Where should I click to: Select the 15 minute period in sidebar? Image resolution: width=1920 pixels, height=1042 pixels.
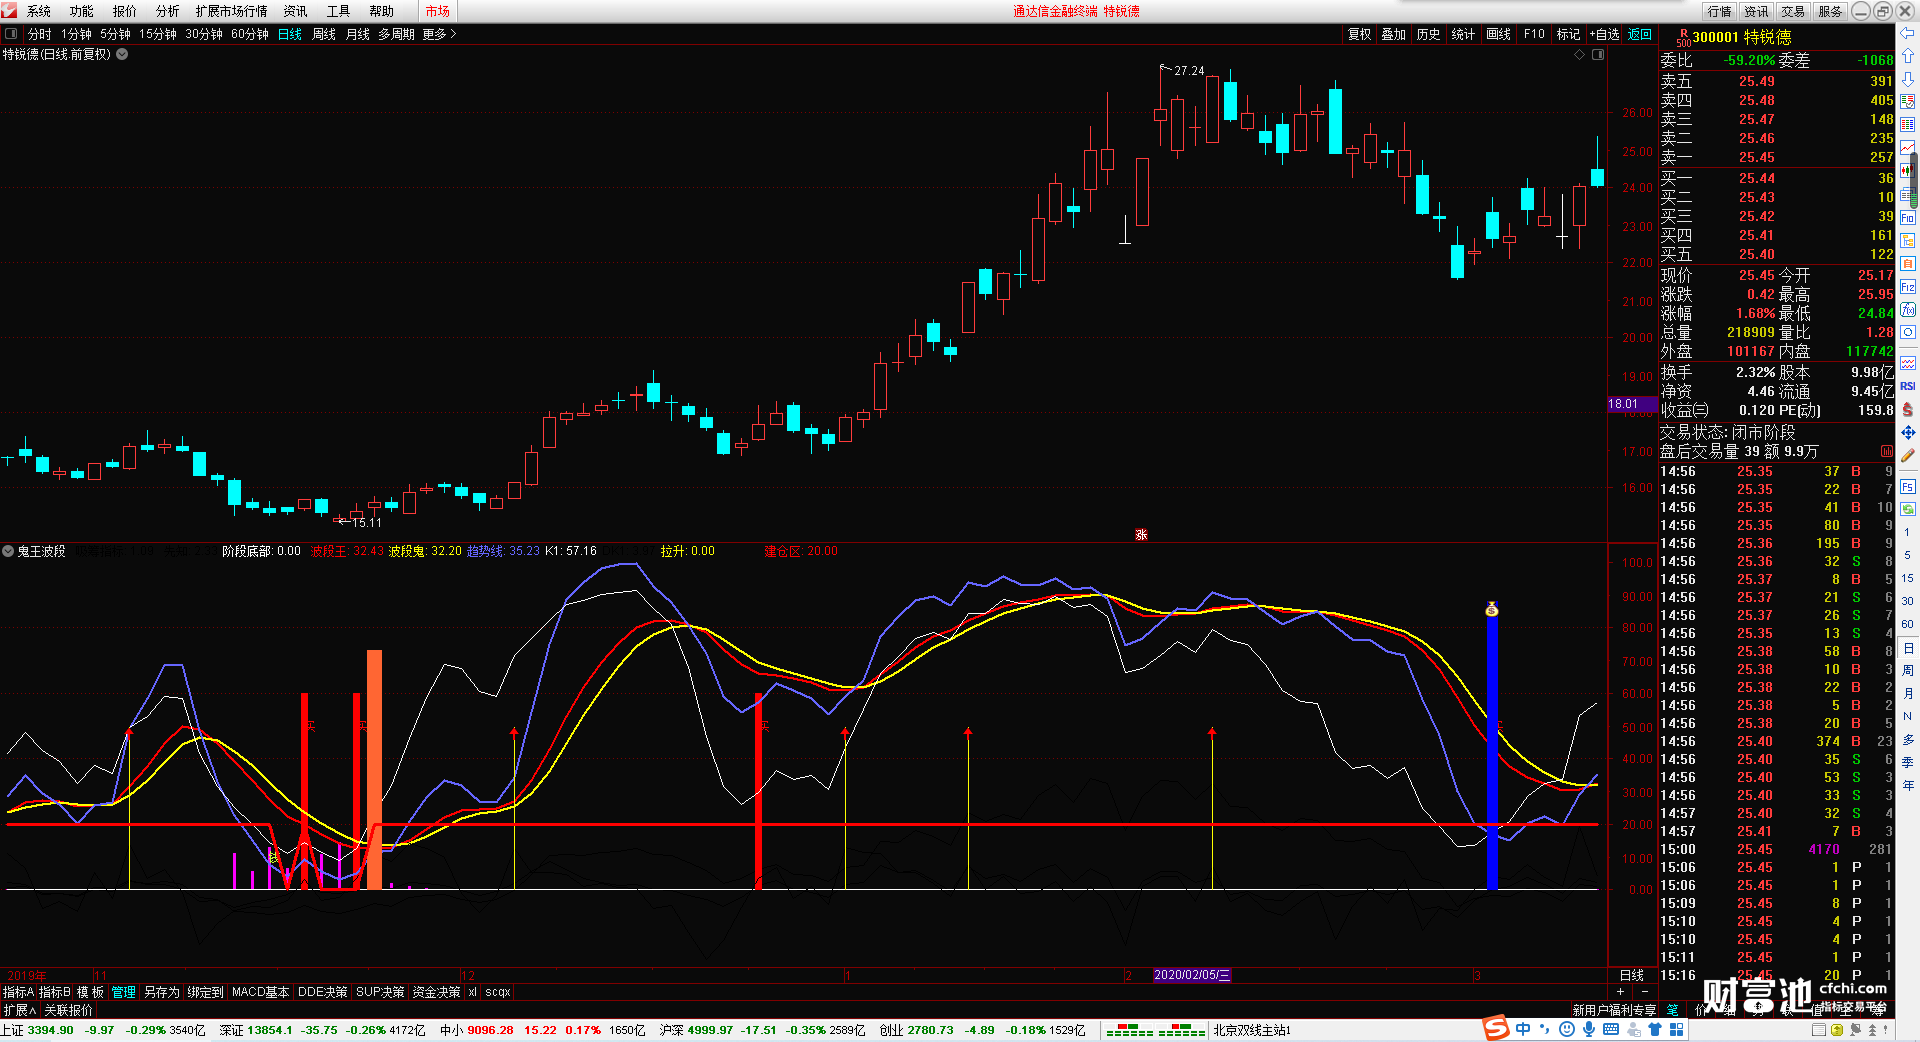(1908, 578)
